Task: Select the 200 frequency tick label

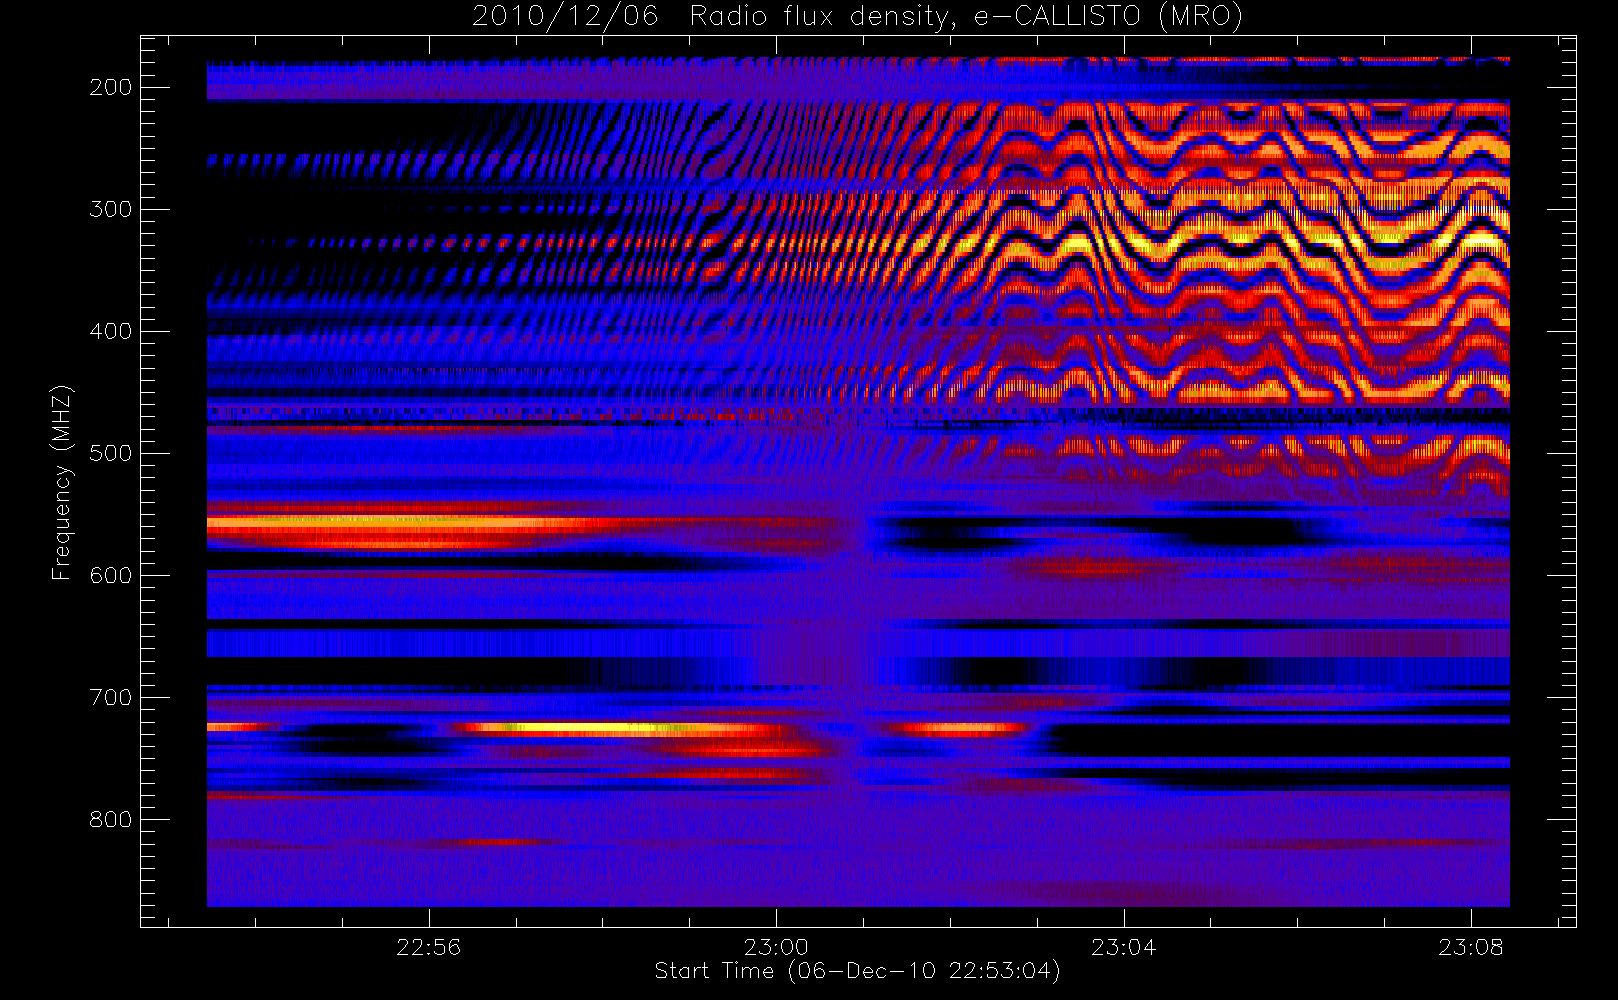Action: click(111, 87)
